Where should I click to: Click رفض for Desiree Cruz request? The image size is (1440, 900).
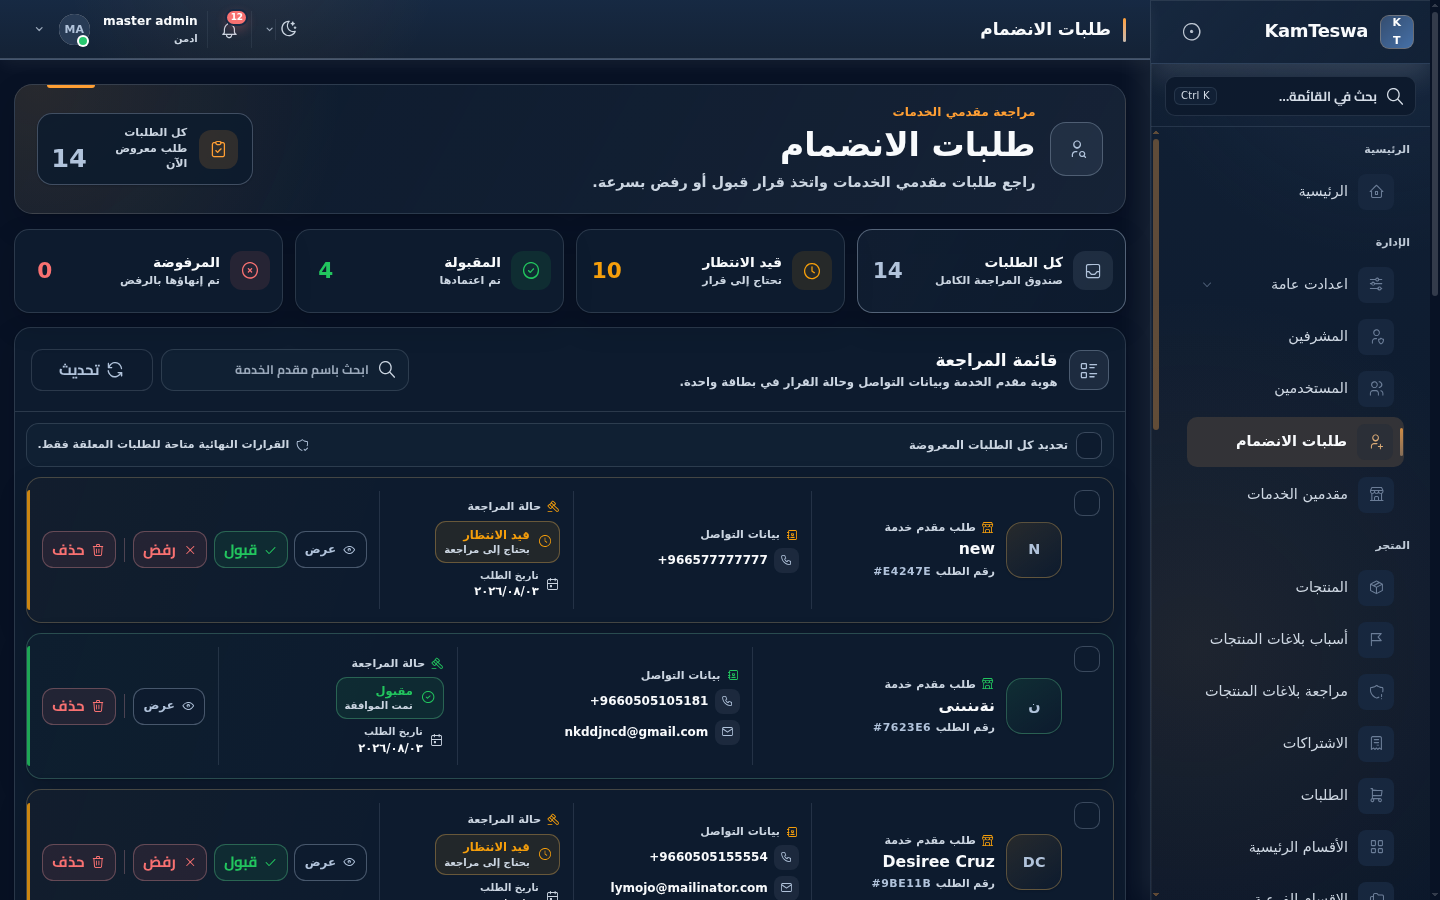point(170,862)
